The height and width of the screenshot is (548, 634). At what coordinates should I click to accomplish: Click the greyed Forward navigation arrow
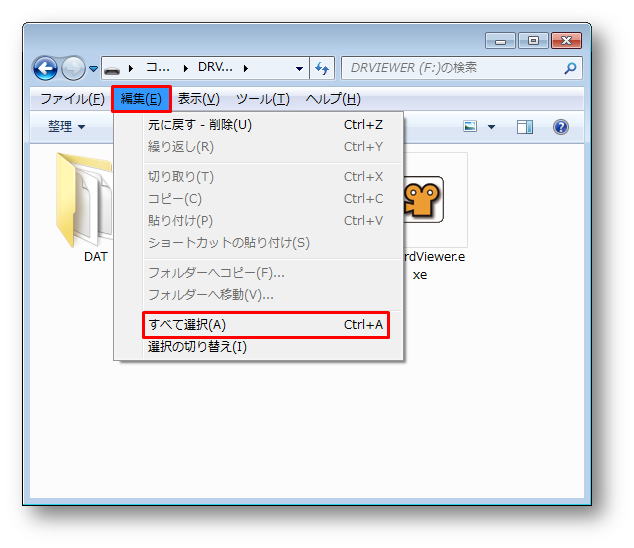(x=73, y=68)
